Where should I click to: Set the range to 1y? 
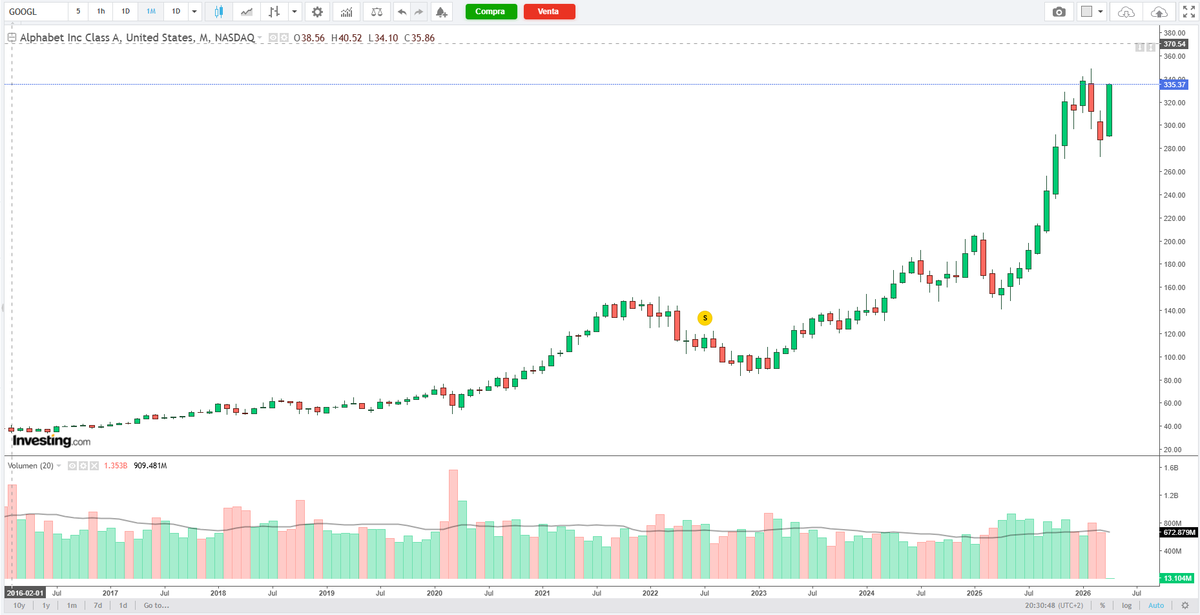46,605
